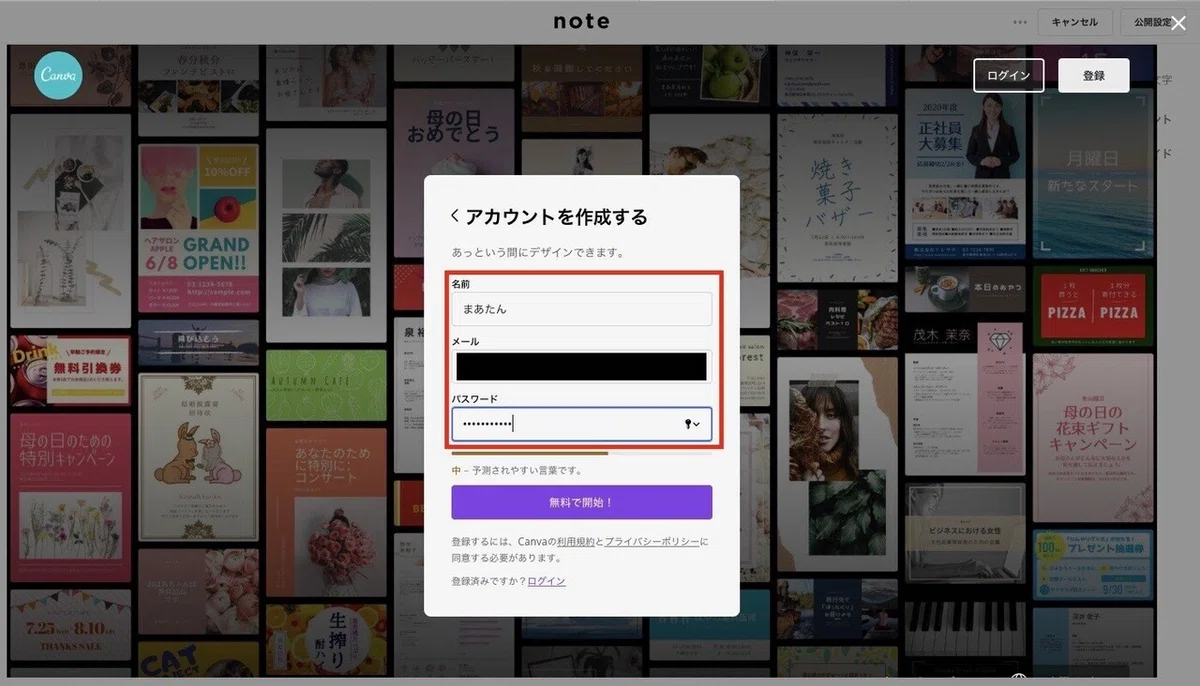The width and height of the screenshot is (1200, 686).
Task: Click the note logo in header
Action: point(581,21)
